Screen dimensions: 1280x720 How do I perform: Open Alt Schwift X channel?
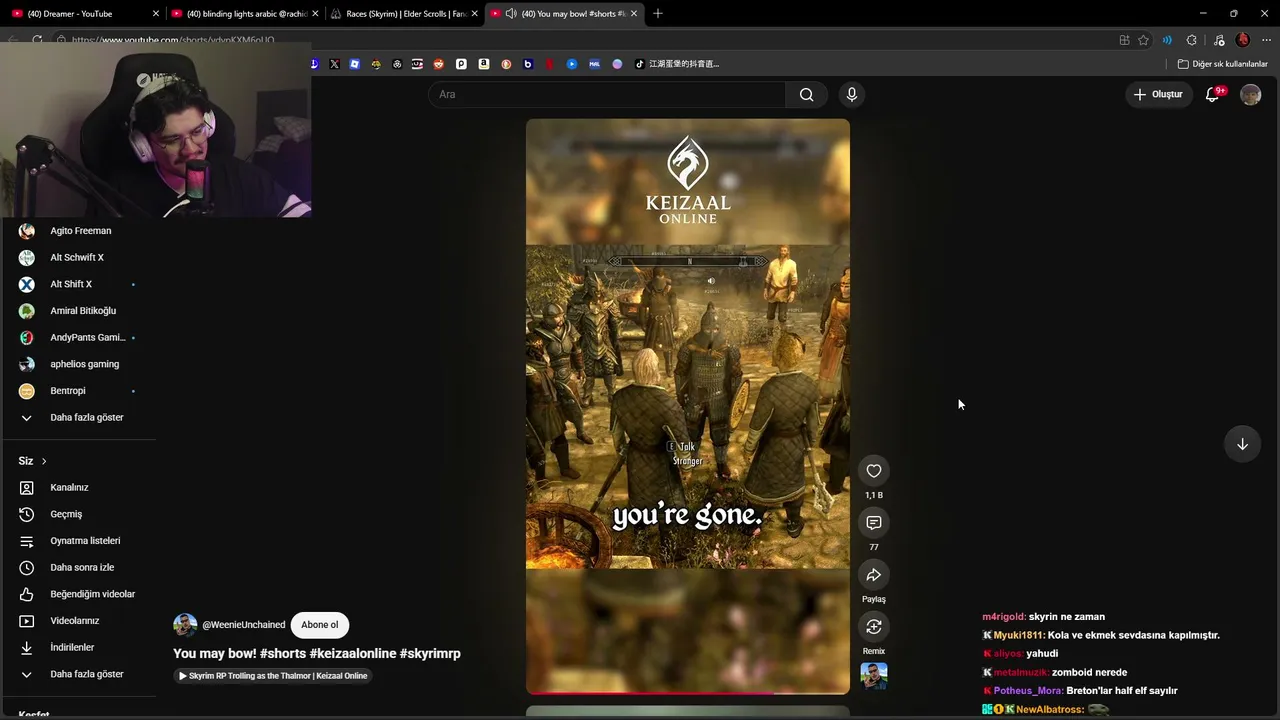tap(78, 258)
